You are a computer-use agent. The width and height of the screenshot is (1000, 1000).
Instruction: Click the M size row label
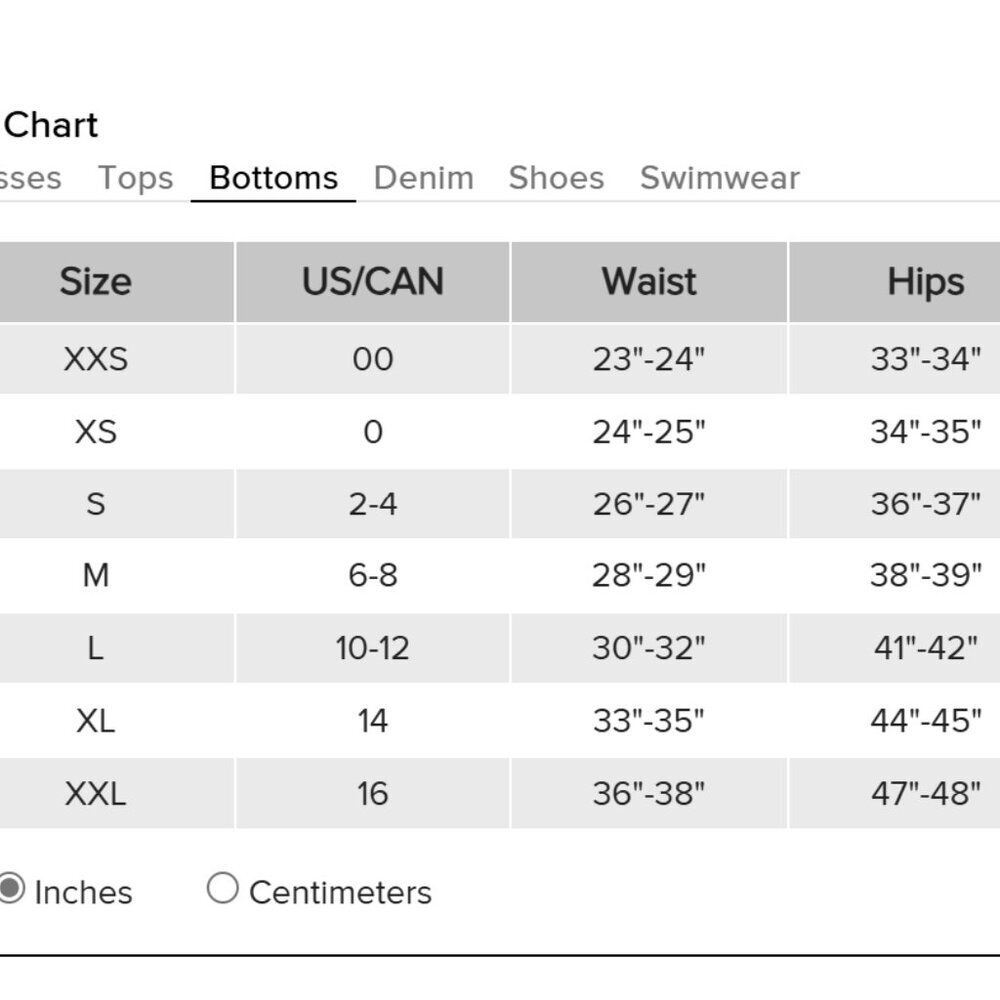pos(95,575)
